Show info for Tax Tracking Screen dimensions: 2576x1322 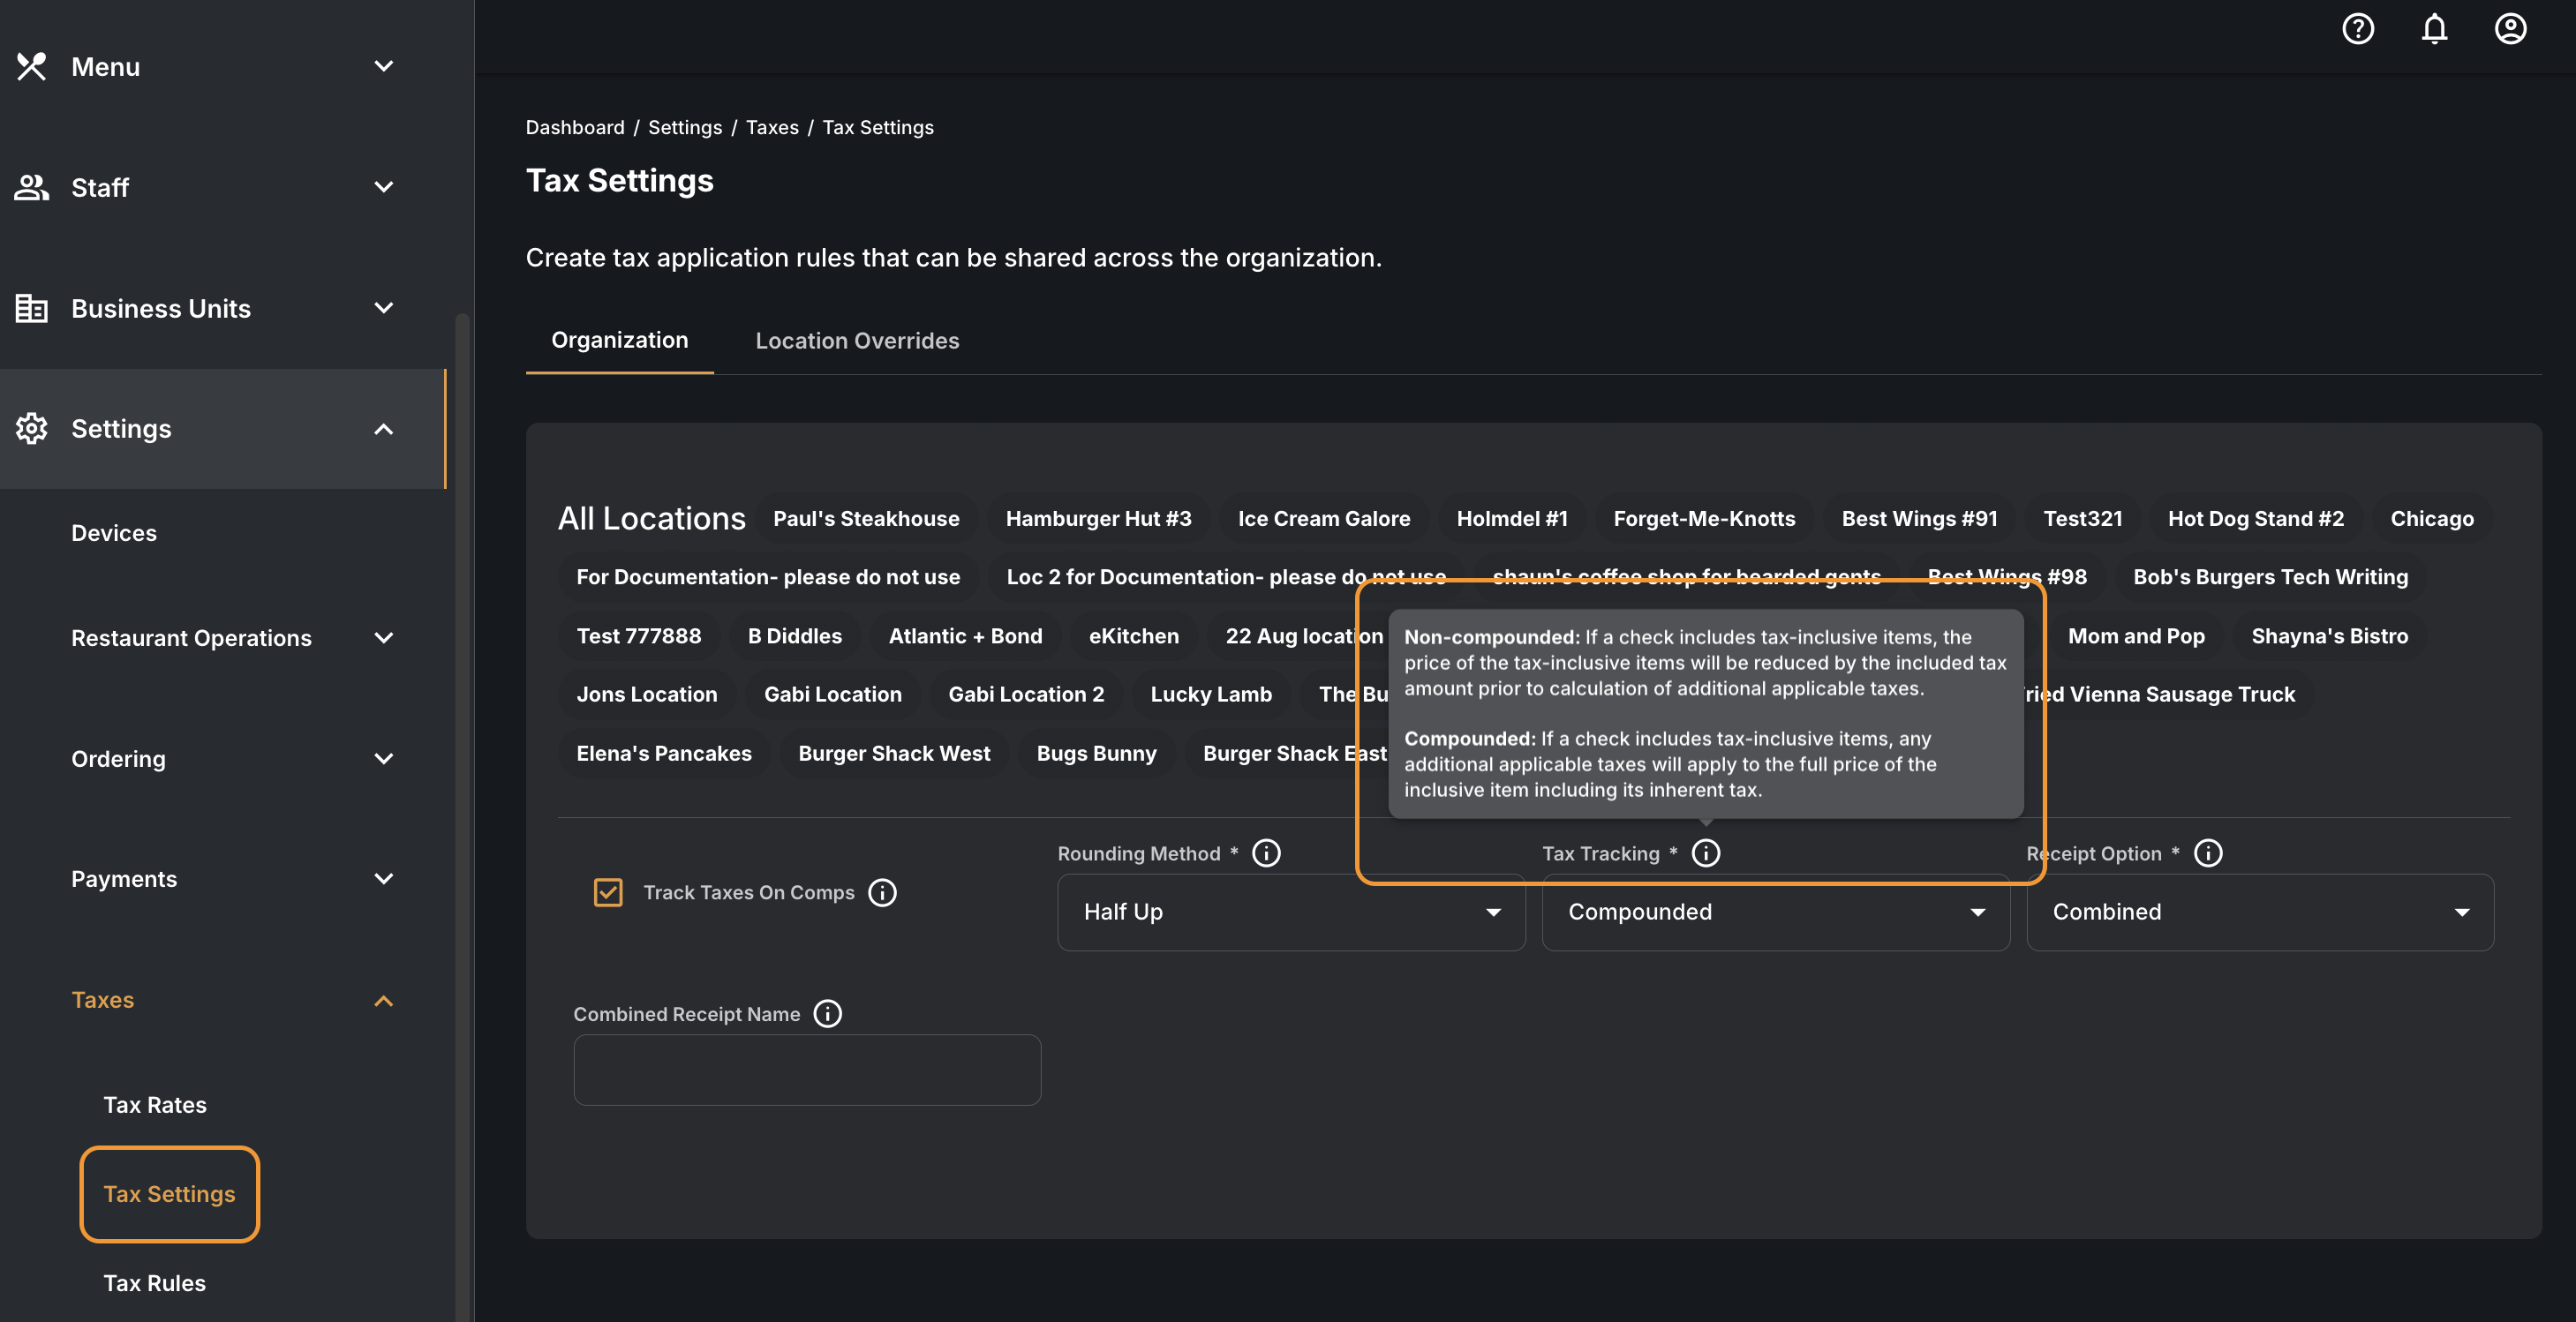(x=1705, y=853)
